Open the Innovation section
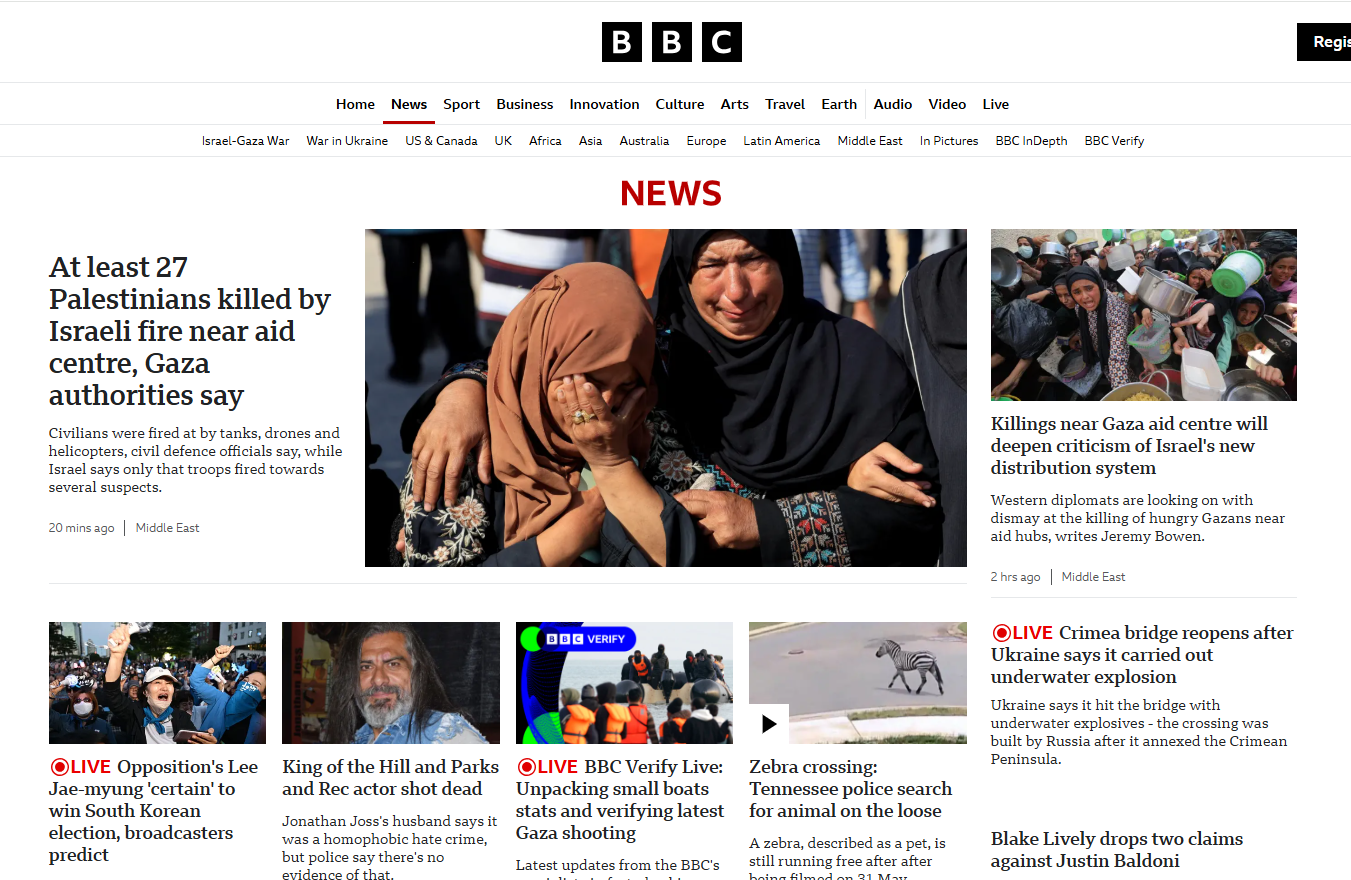 604,104
